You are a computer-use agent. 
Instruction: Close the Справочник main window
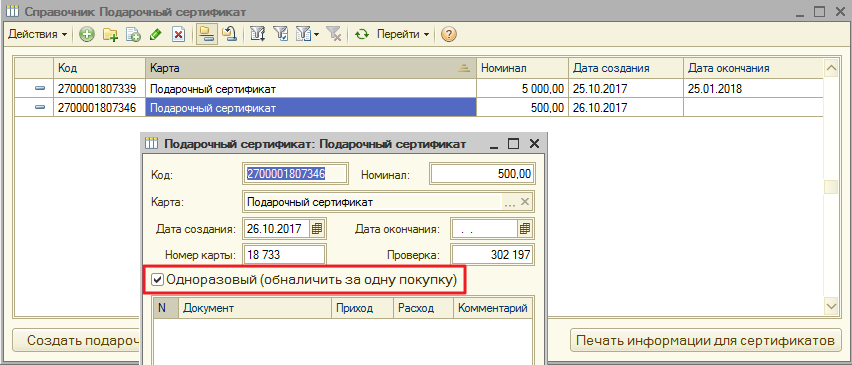click(x=840, y=11)
